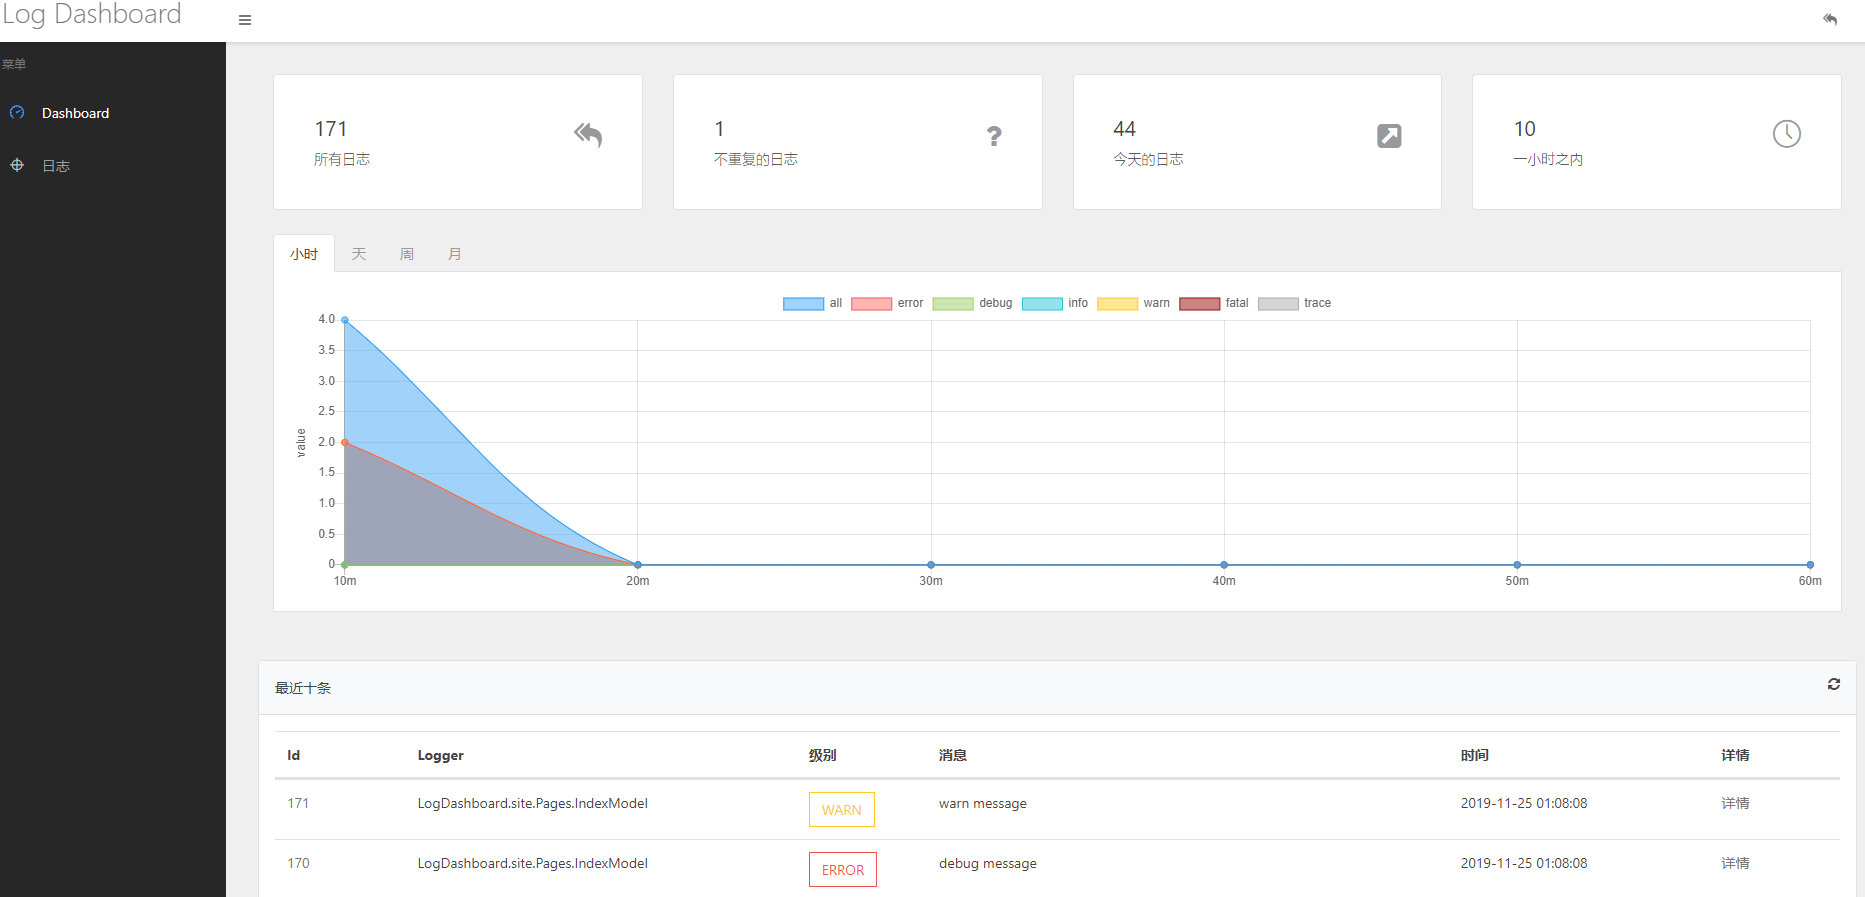Image resolution: width=1865 pixels, height=897 pixels.
Task: Click the 最近十条 panel heading
Action: click(x=302, y=688)
